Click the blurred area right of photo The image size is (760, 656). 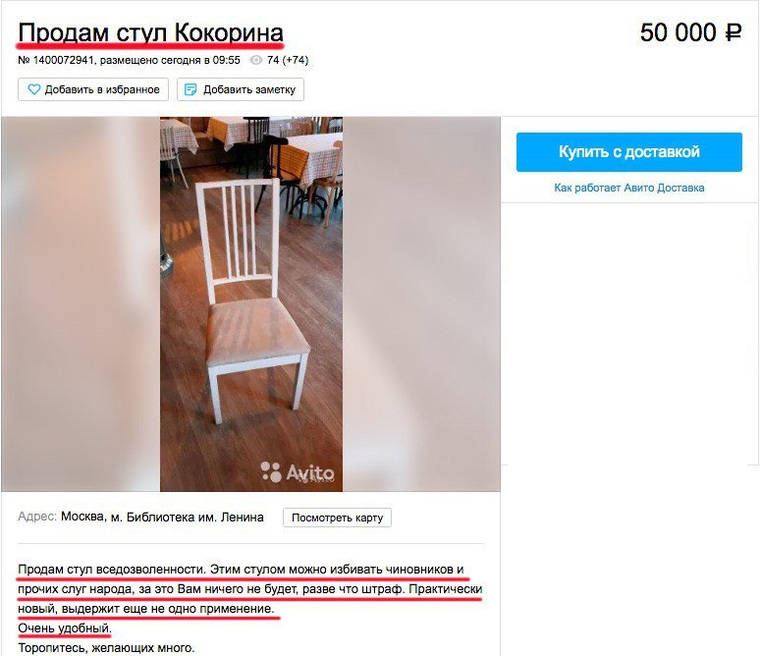click(x=421, y=304)
